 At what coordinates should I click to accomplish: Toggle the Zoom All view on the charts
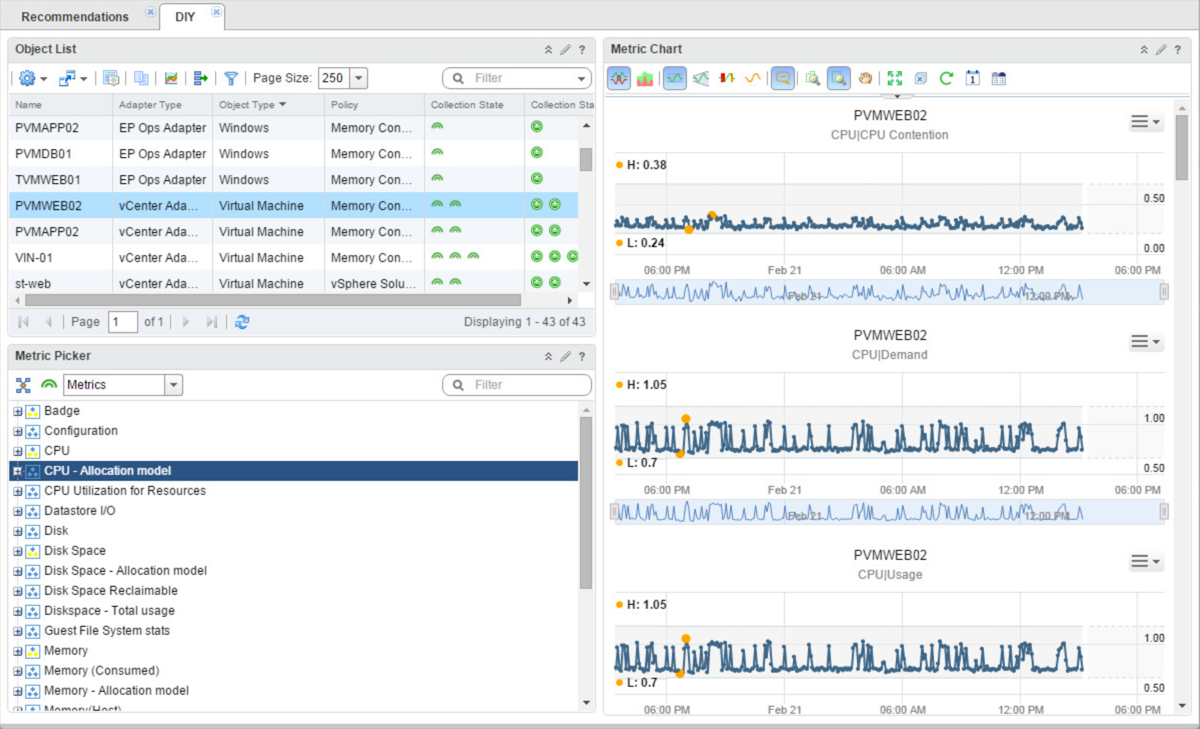click(x=895, y=77)
